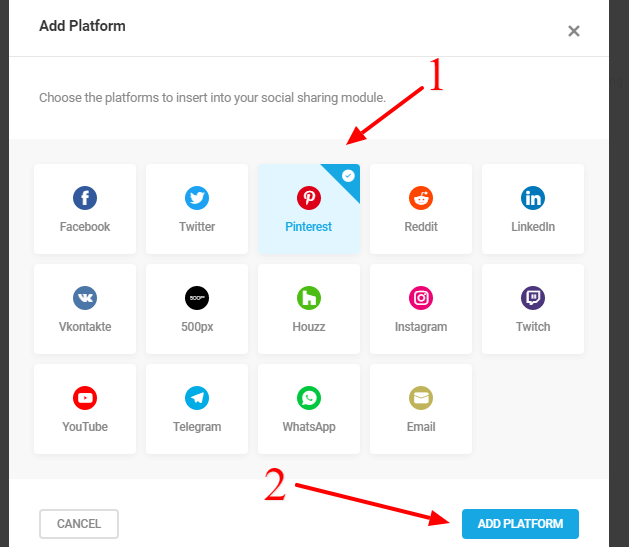Select the red YouTube icon
Viewport: 629px width, 547px height.
pyautogui.click(x=85, y=398)
